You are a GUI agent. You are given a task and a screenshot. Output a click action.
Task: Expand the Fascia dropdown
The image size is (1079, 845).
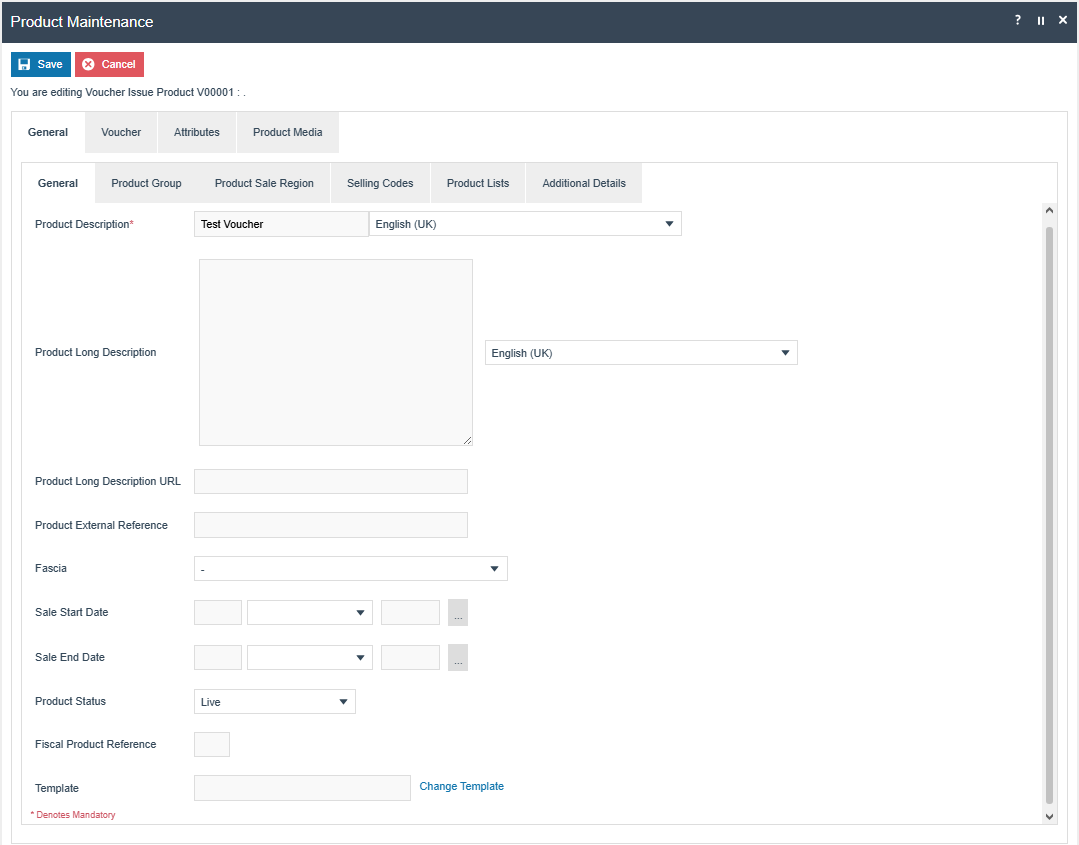coord(351,568)
